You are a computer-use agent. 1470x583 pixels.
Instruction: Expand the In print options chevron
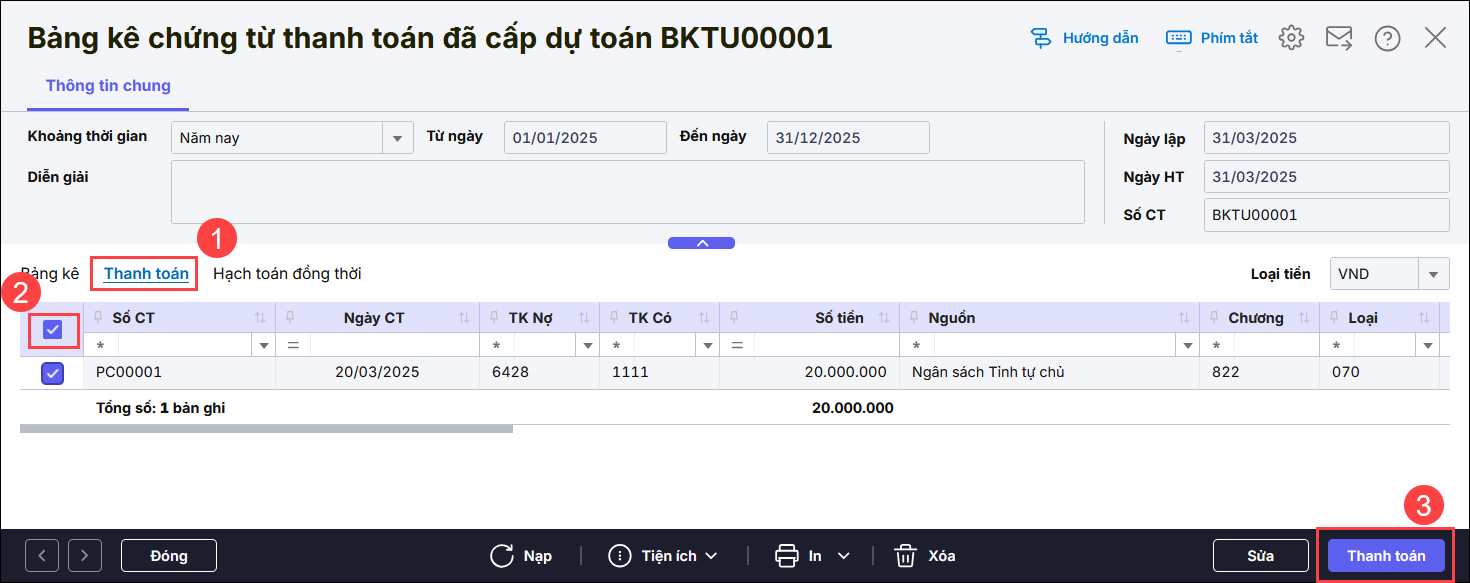pyautogui.click(x=843, y=556)
